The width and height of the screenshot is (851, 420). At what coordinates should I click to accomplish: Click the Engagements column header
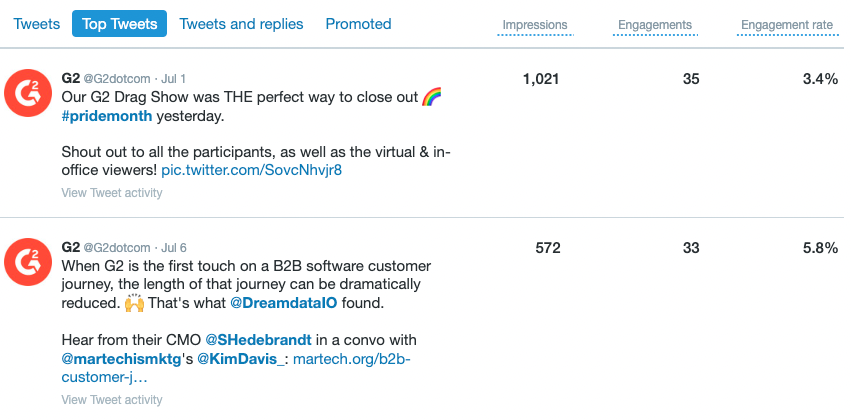point(655,25)
